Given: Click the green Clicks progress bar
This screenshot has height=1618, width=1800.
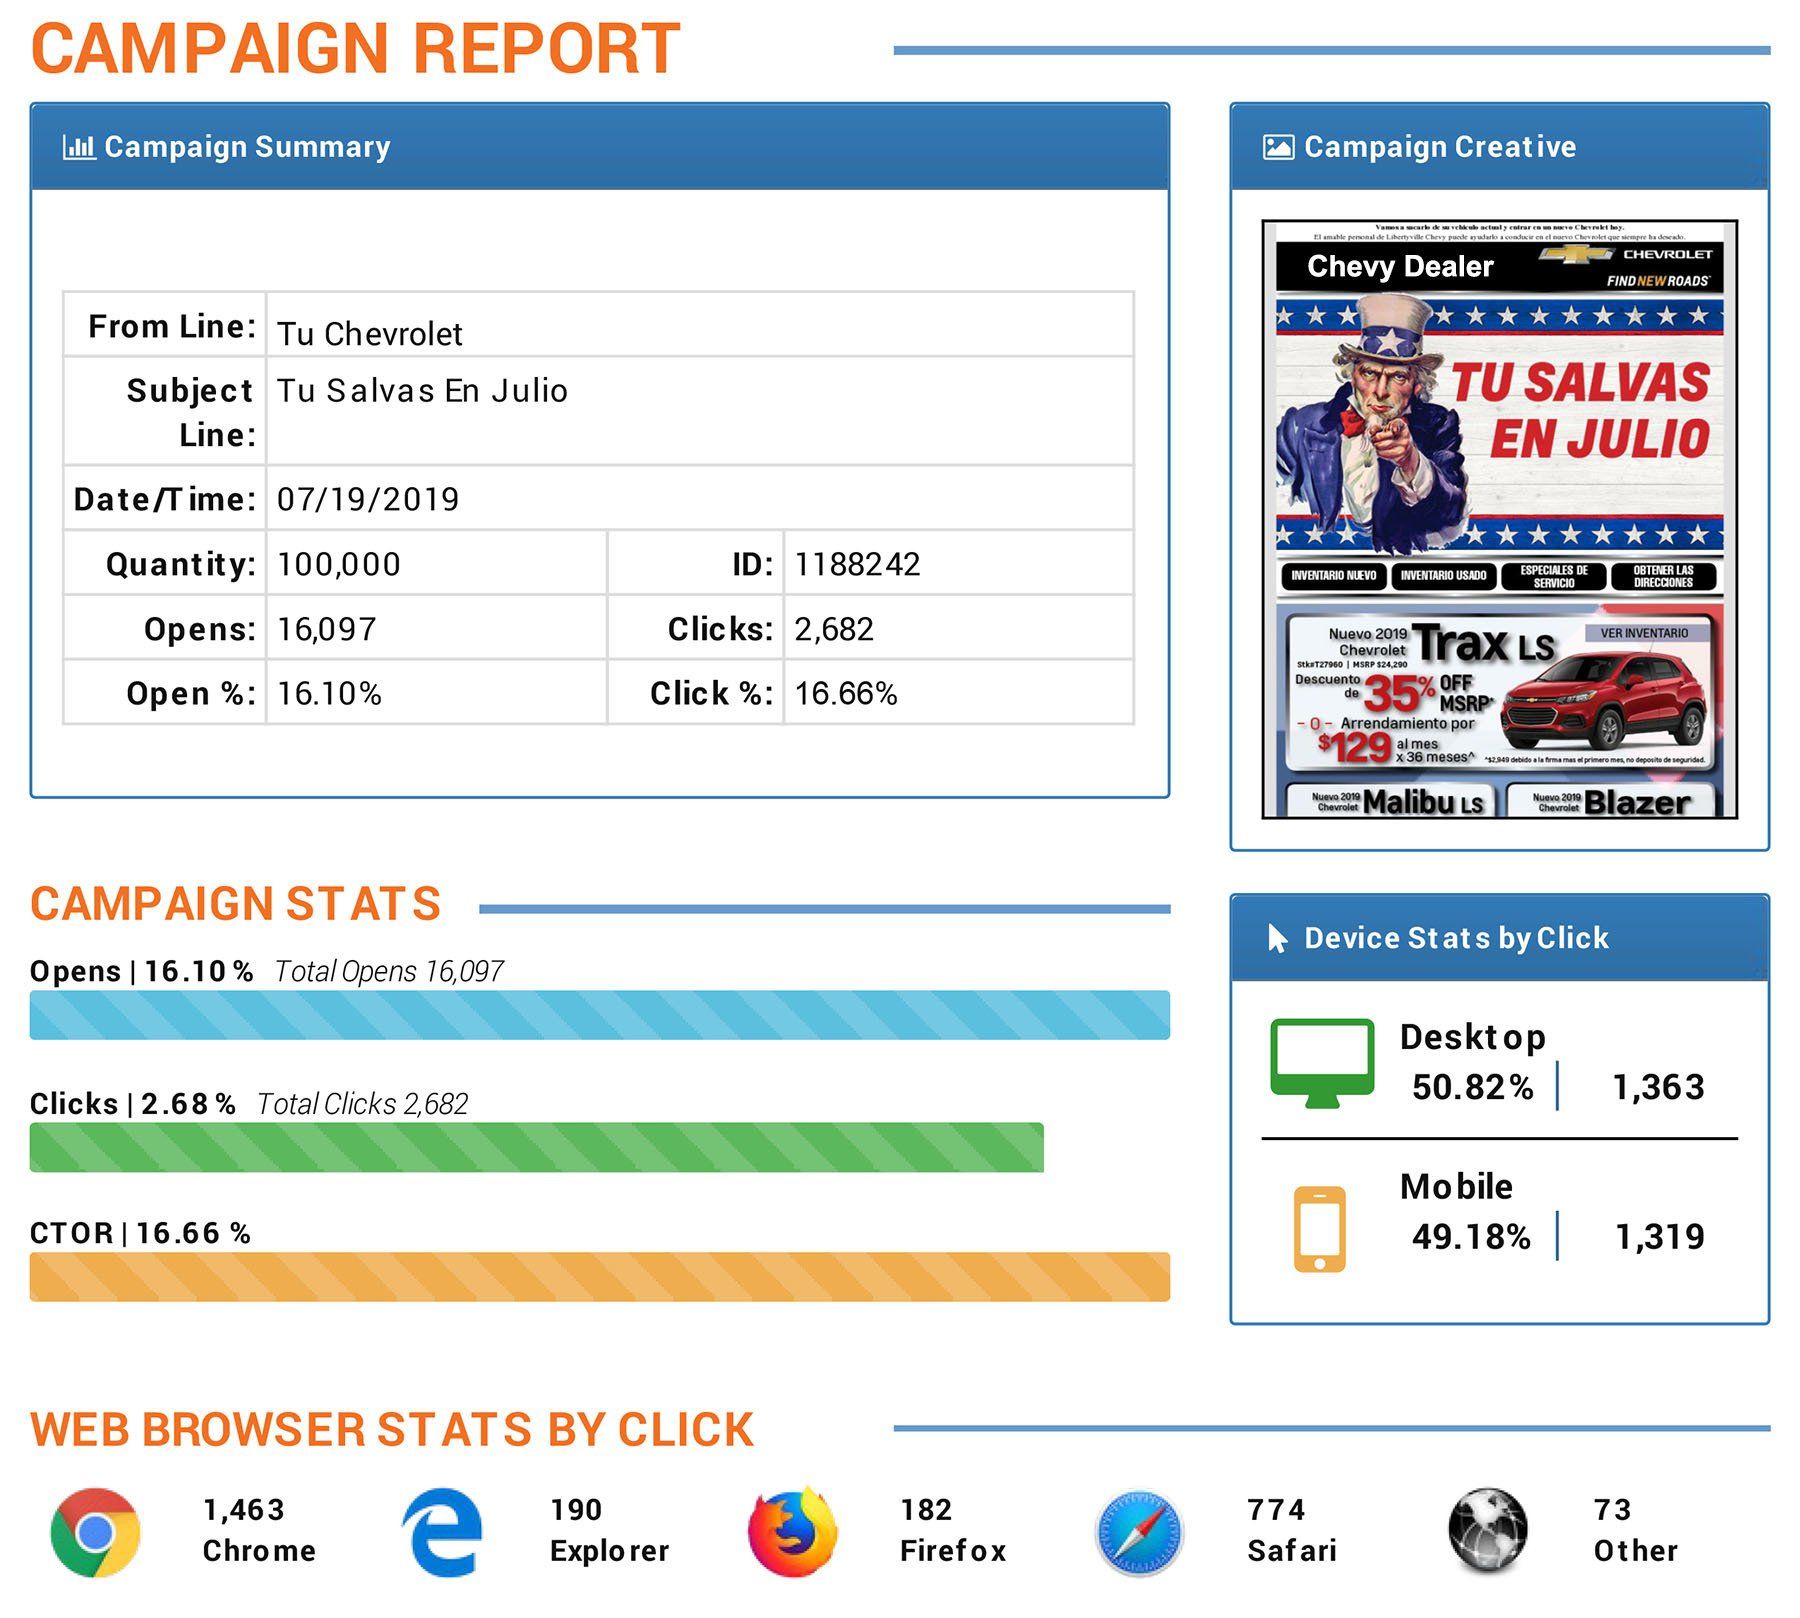Looking at the screenshot, I should 537,1147.
